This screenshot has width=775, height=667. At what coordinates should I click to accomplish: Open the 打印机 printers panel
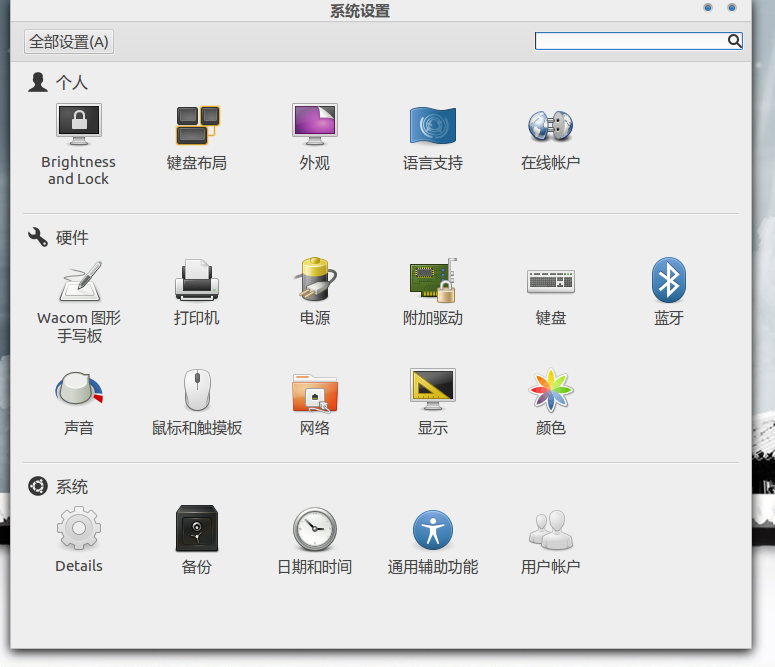(x=197, y=293)
